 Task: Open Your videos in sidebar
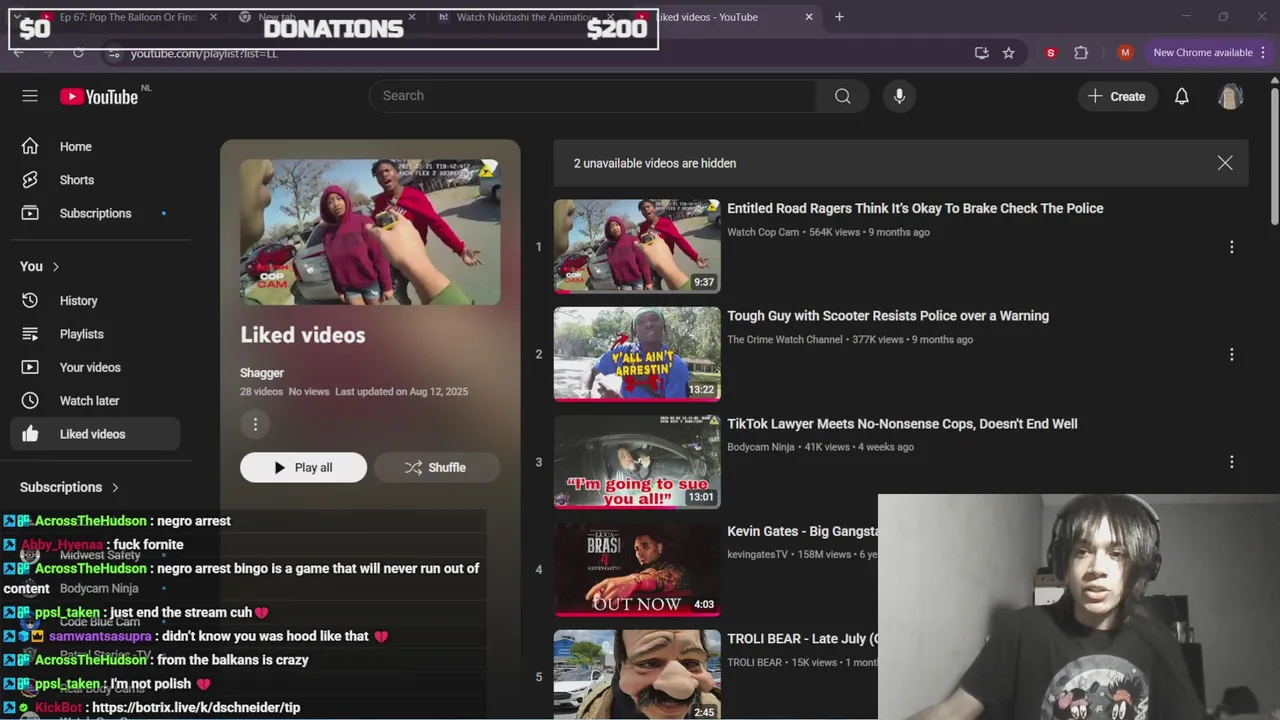[x=95, y=367]
